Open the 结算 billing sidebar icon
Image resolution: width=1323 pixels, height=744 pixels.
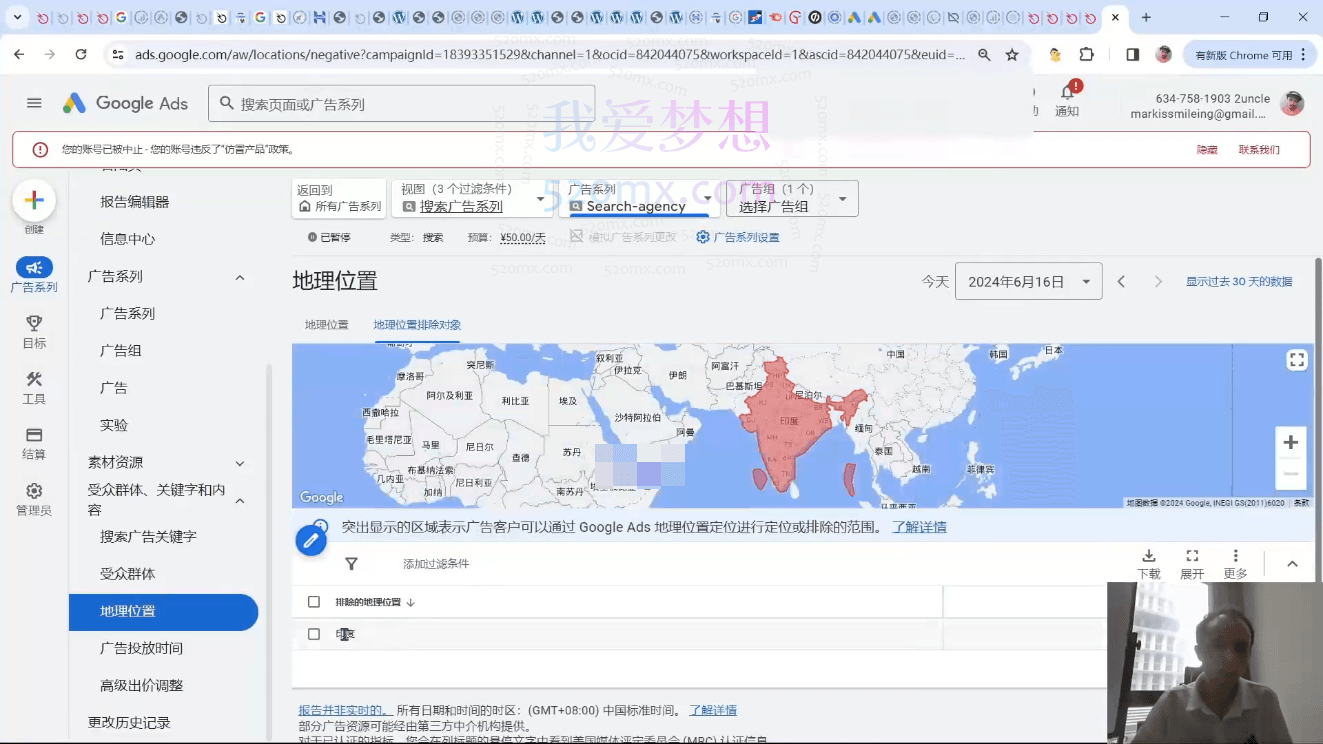pyautogui.click(x=34, y=443)
